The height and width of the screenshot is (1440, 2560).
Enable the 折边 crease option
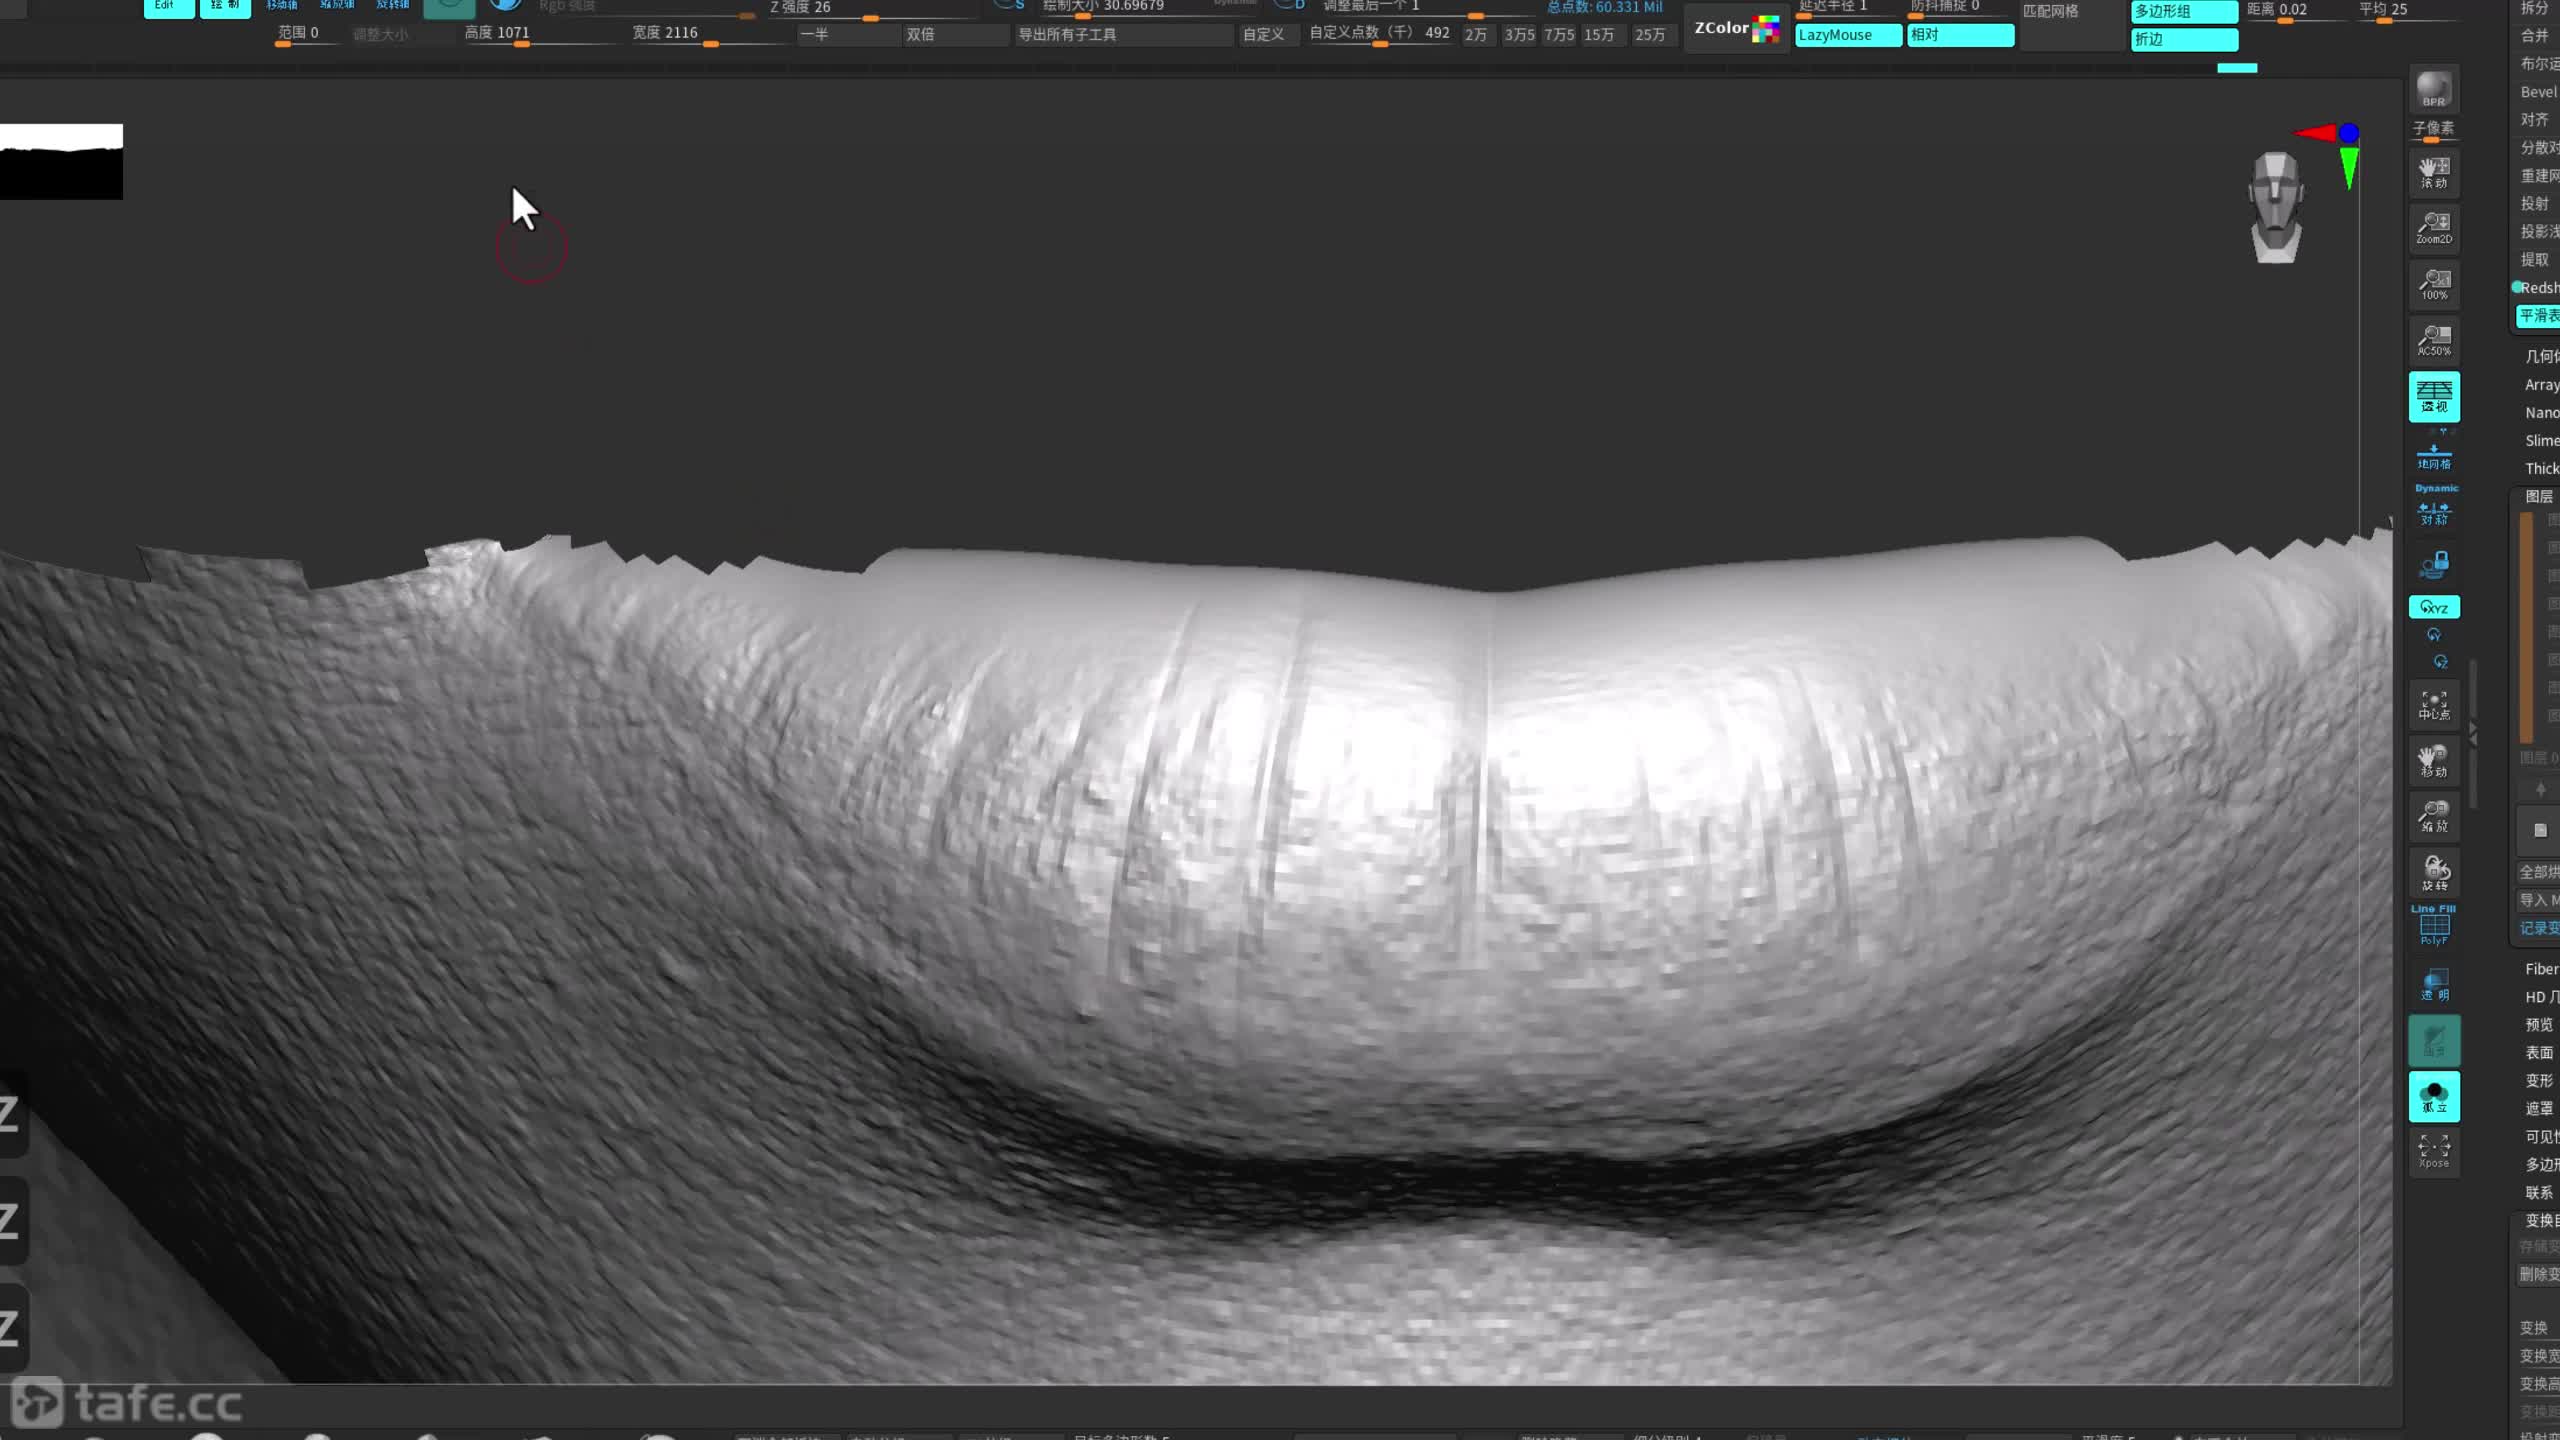point(2184,40)
